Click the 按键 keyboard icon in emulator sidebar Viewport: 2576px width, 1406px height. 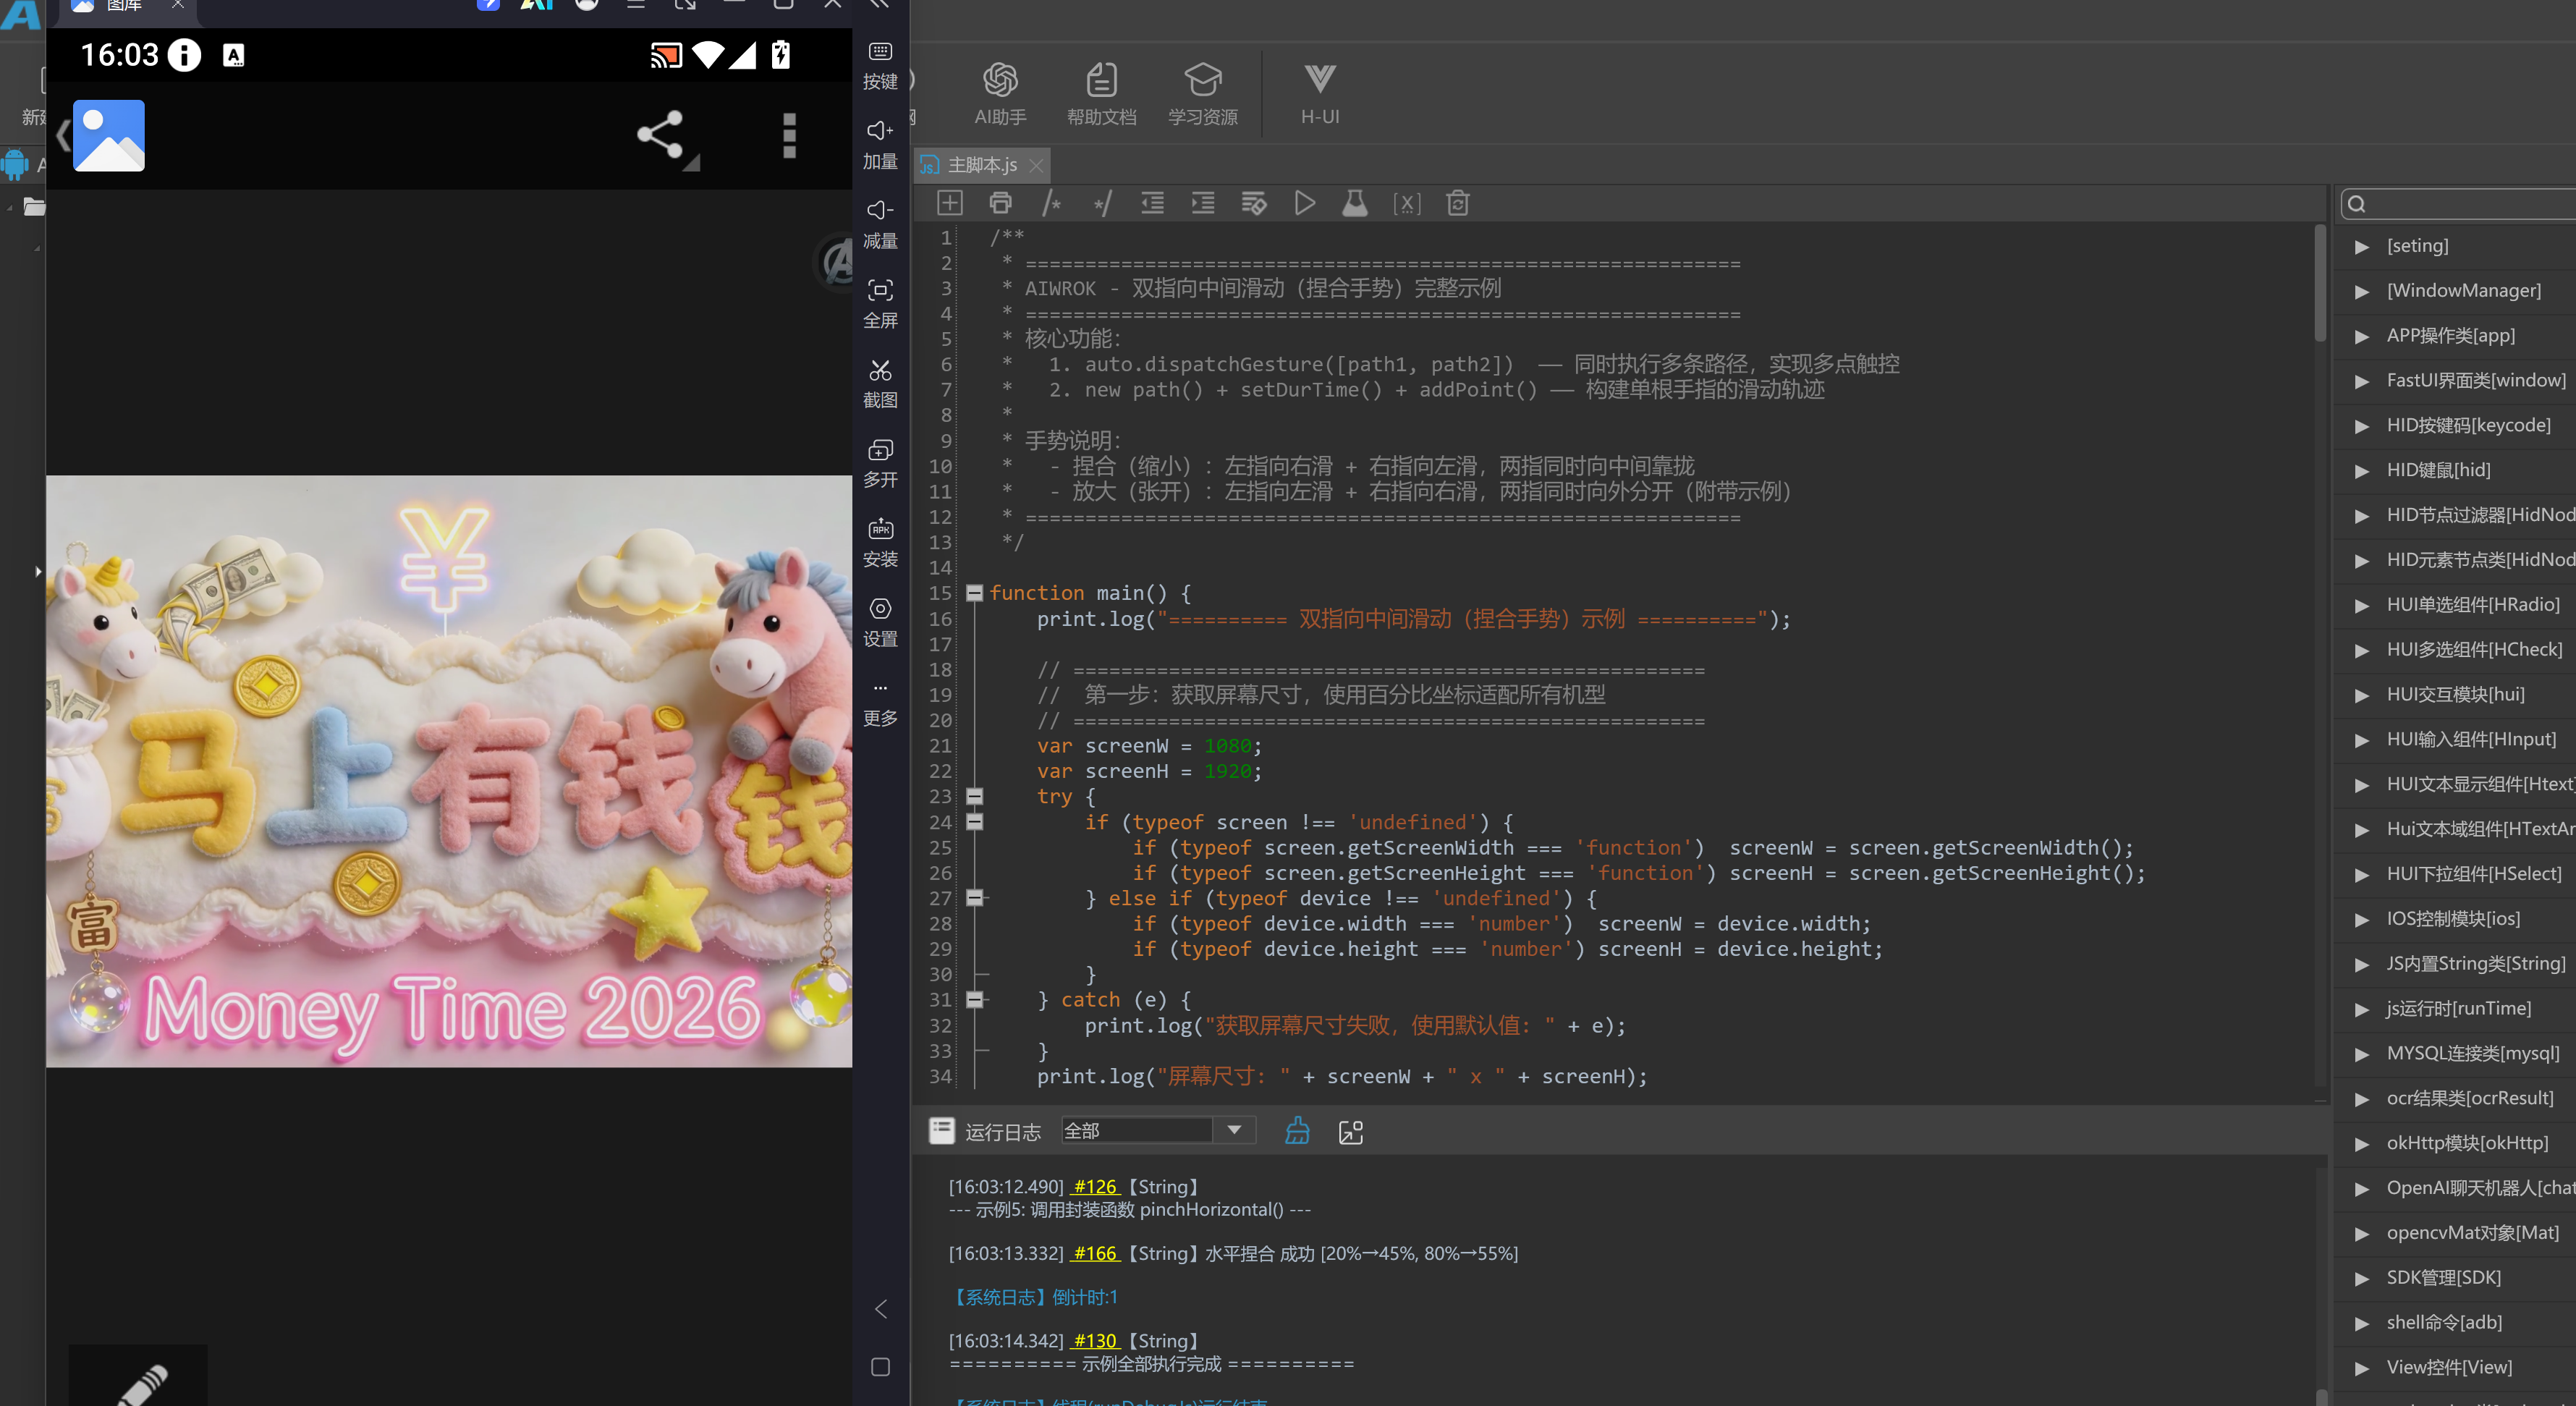pyautogui.click(x=880, y=66)
